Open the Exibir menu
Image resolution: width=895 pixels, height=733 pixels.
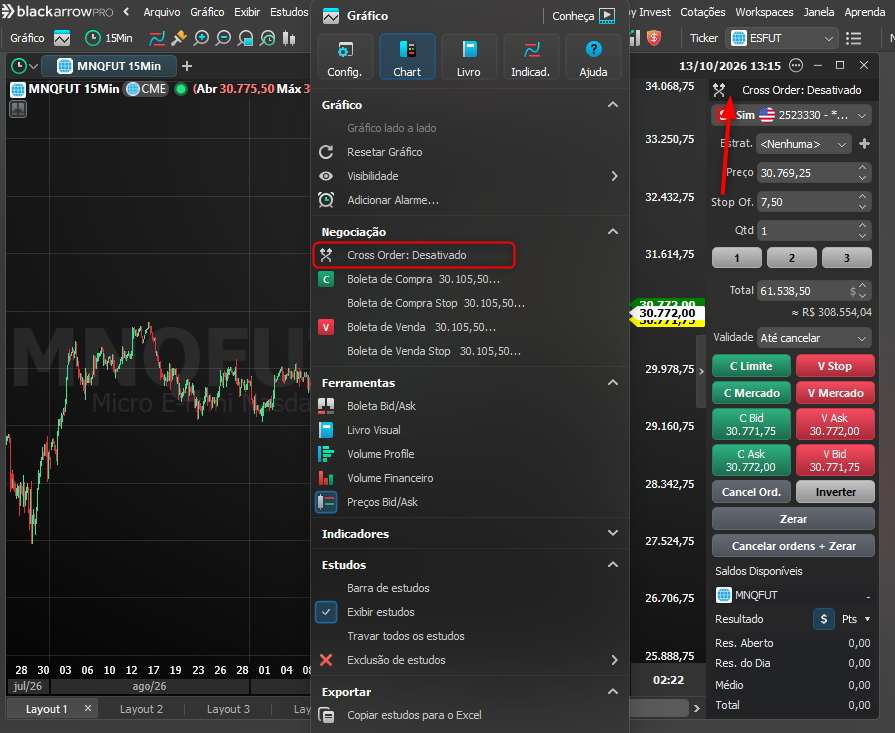coord(247,12)
